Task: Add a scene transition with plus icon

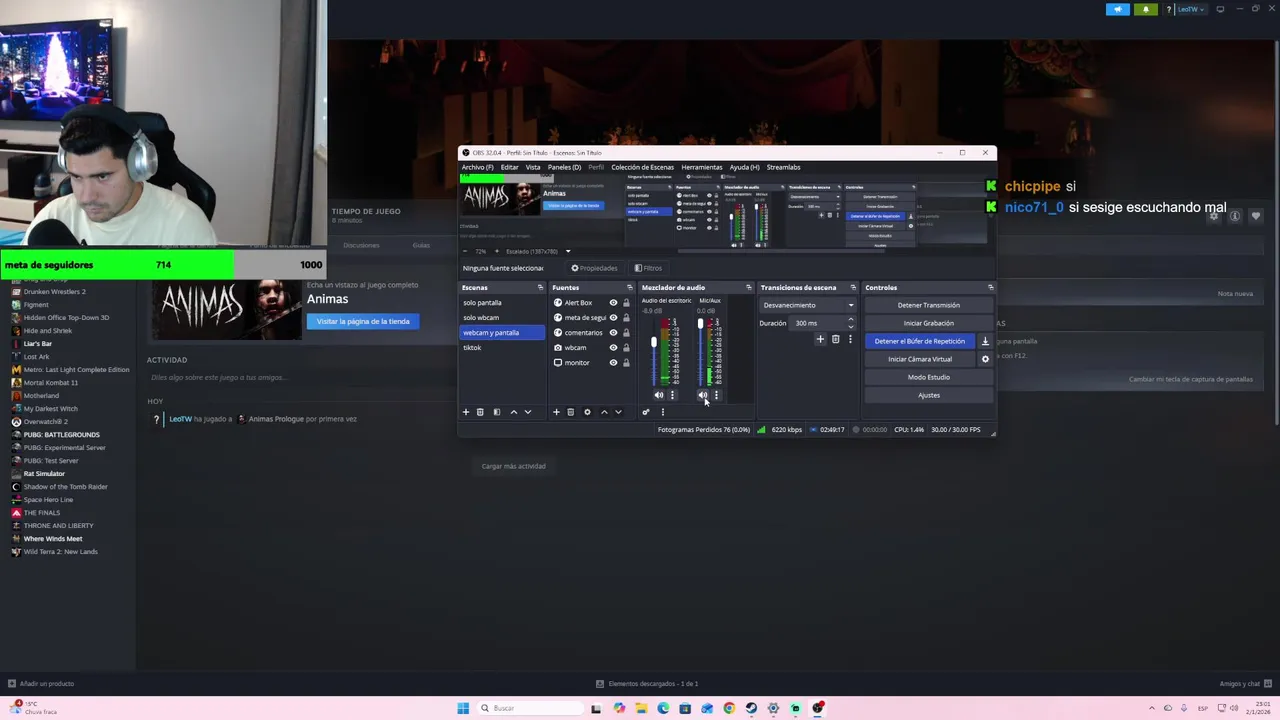Action: point(820,339)
